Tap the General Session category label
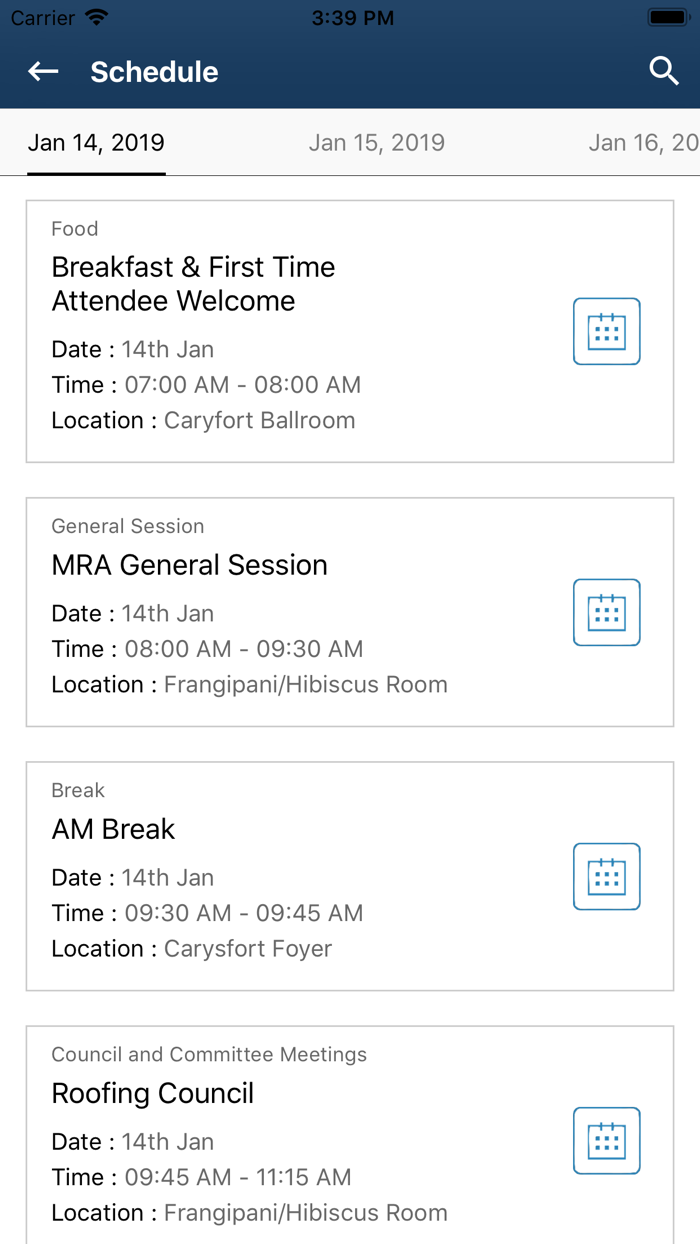700x1244 pixels. pos(127,526)
